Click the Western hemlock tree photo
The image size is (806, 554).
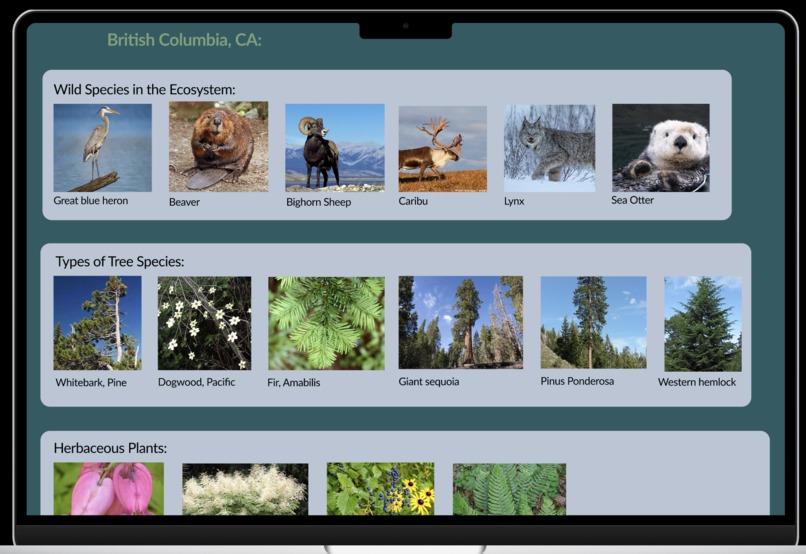point(703,324)
